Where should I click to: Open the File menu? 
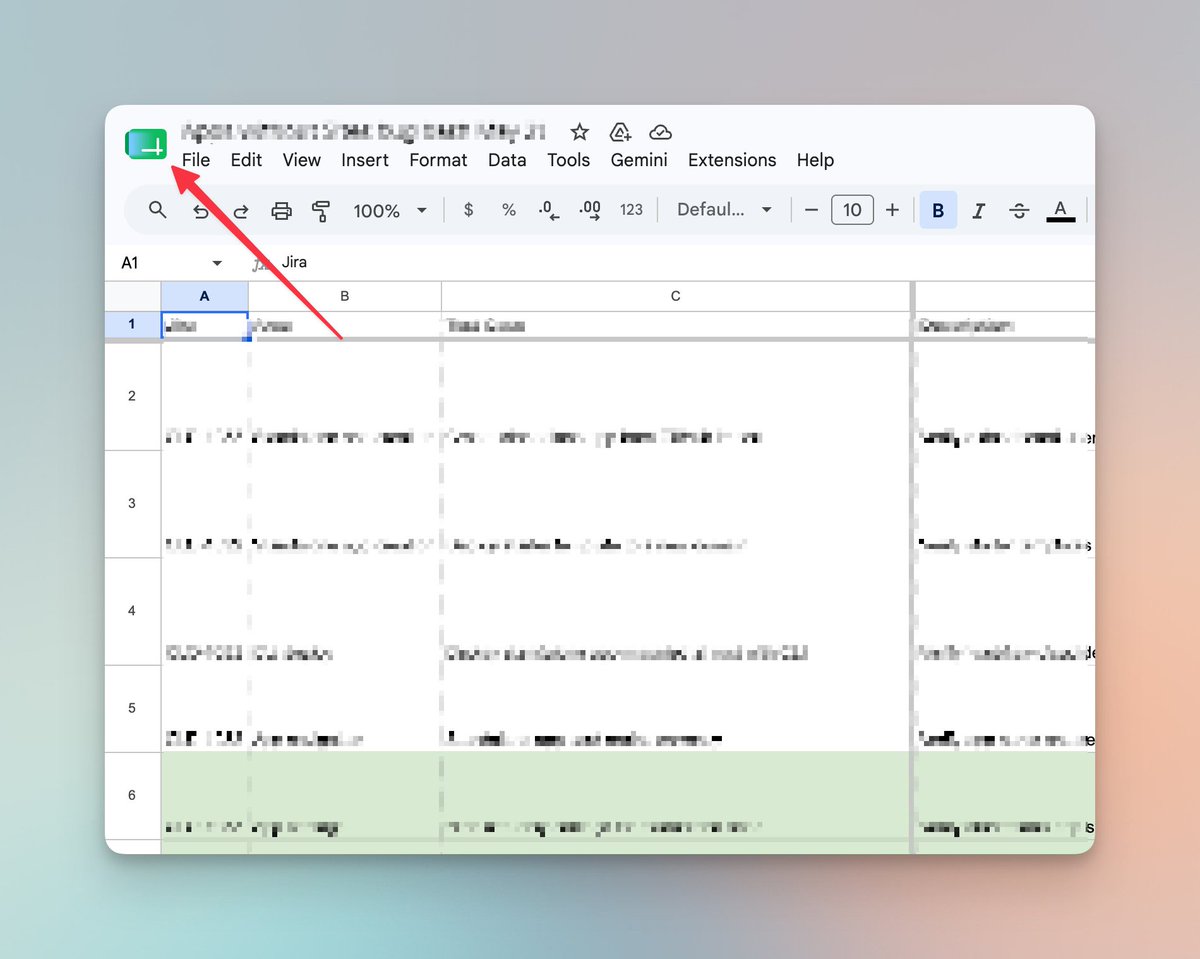point(196,160)
